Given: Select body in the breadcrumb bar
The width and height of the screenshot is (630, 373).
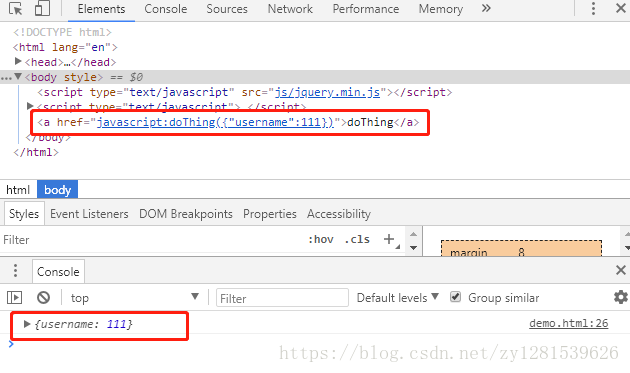Looking at the screenshot, I should click(x=57, y=189).
